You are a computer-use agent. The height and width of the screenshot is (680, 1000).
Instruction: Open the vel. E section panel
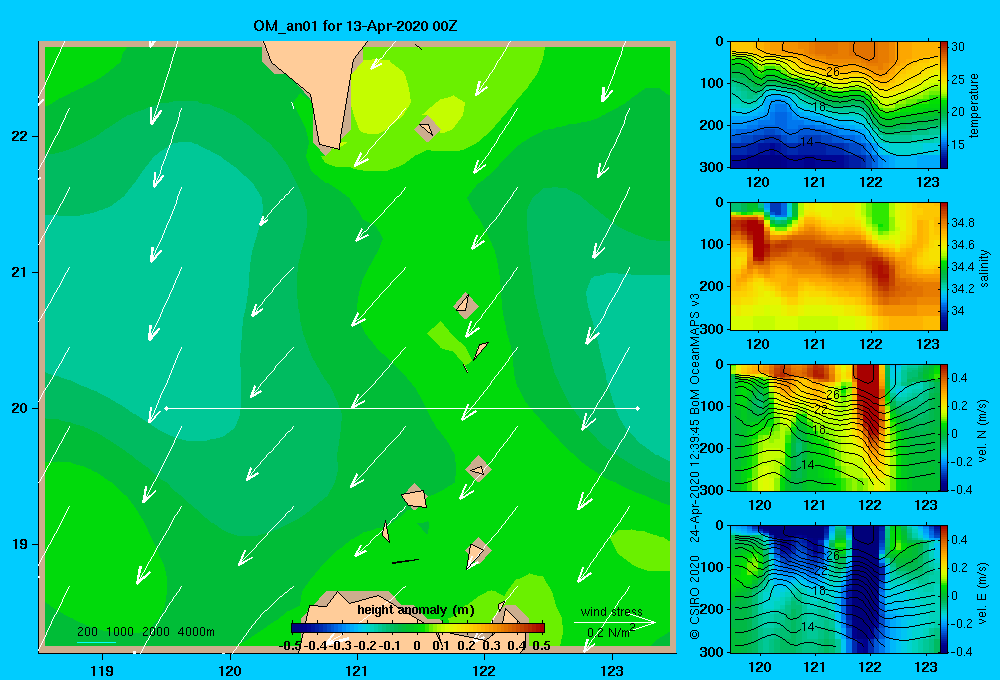click(834, 589)
